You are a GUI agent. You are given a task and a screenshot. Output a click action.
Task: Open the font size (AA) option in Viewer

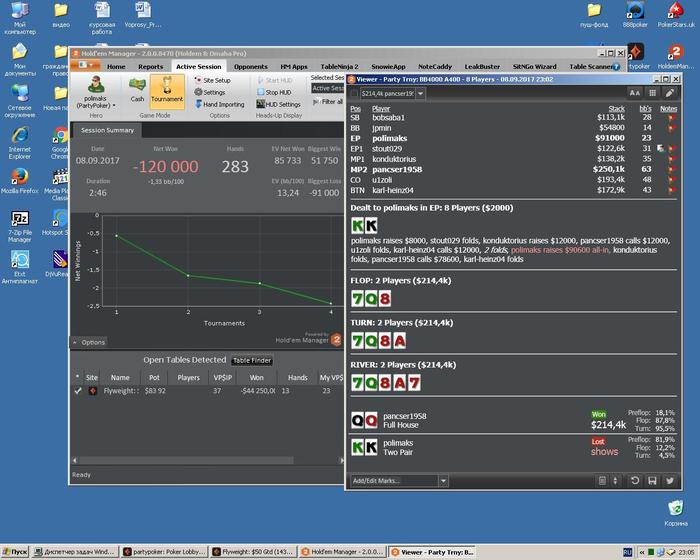634,93
